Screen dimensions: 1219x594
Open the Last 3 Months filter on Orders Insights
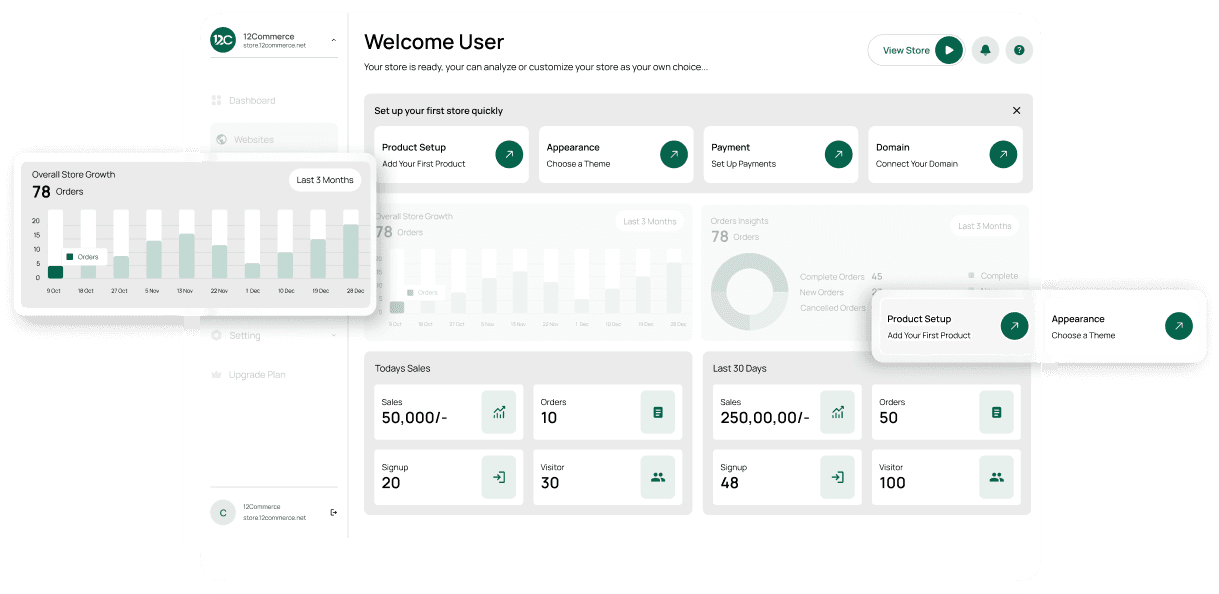984,226
